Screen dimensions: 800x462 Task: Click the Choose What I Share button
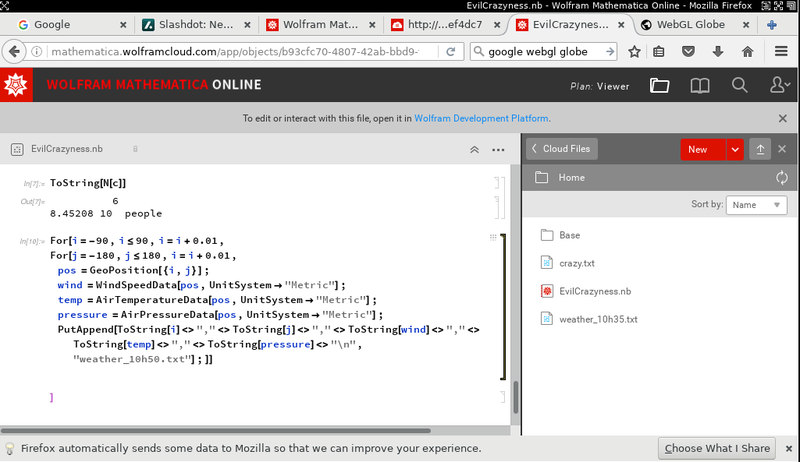[717, 448]
